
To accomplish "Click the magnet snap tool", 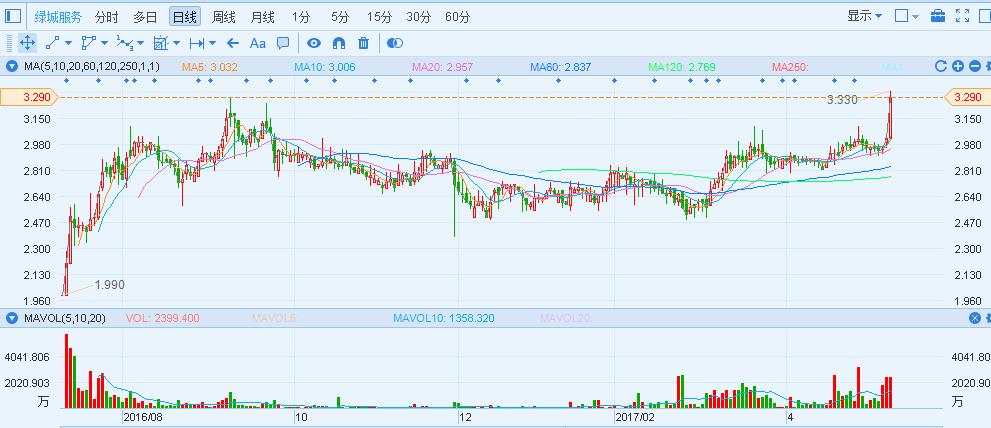I will 338,43.
